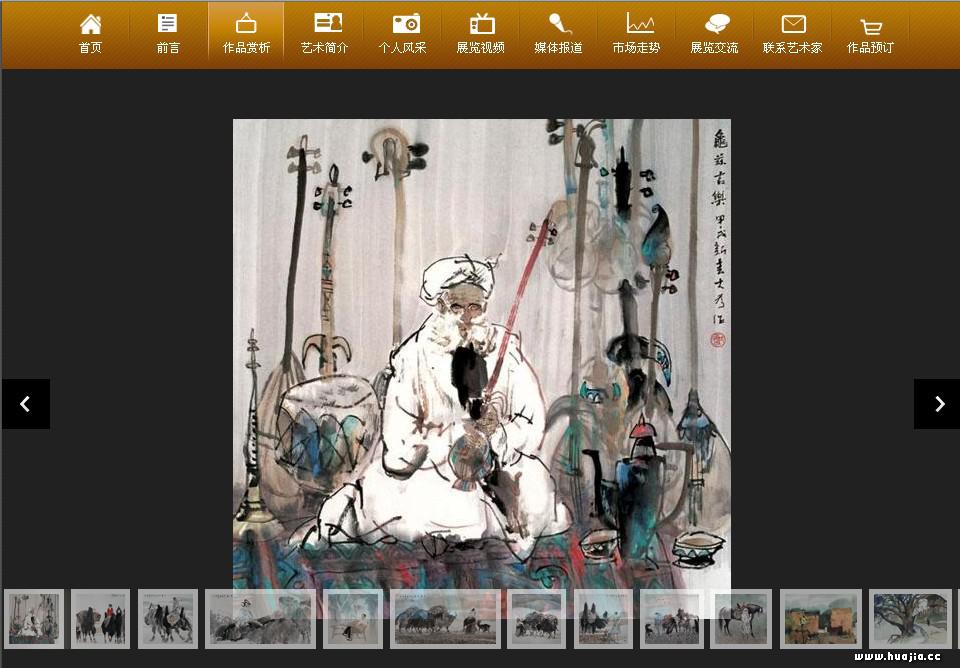Select the seated musician with instruments thumbnail
This screenshot has width=960, height=668.
tap(34, 618)
